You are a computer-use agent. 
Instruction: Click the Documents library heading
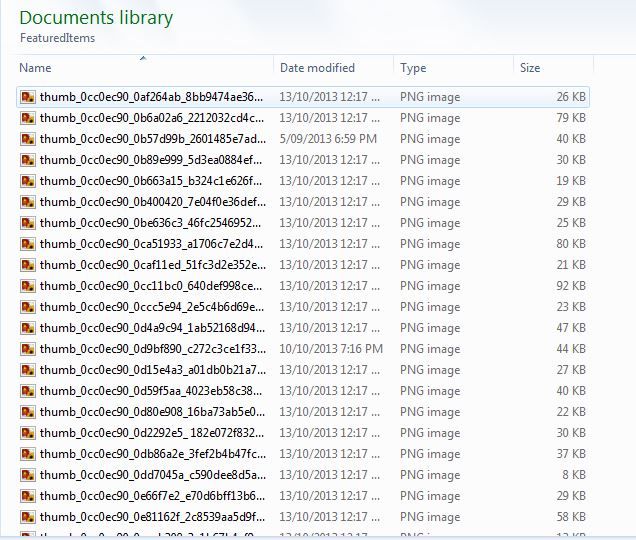[x=96, y=18]
